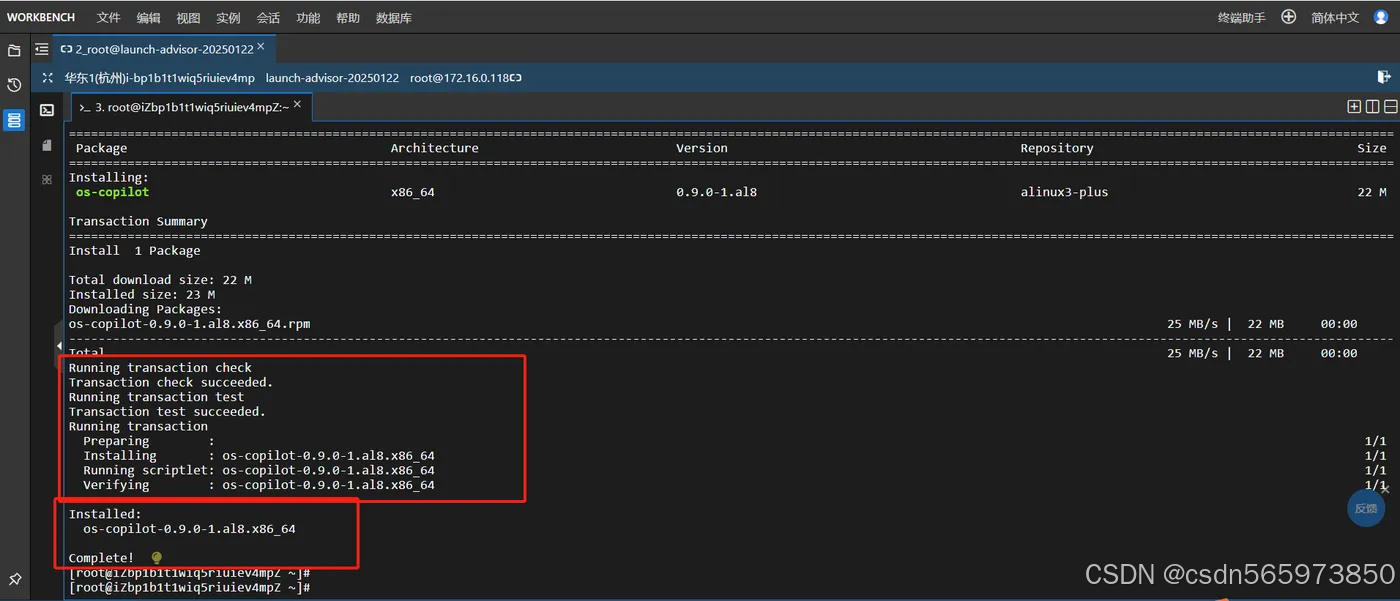Viewport: 1400px width, 601px height.
Task: Click the launch-advisor-20250122 instance name
Action: [x=332, y=78]
